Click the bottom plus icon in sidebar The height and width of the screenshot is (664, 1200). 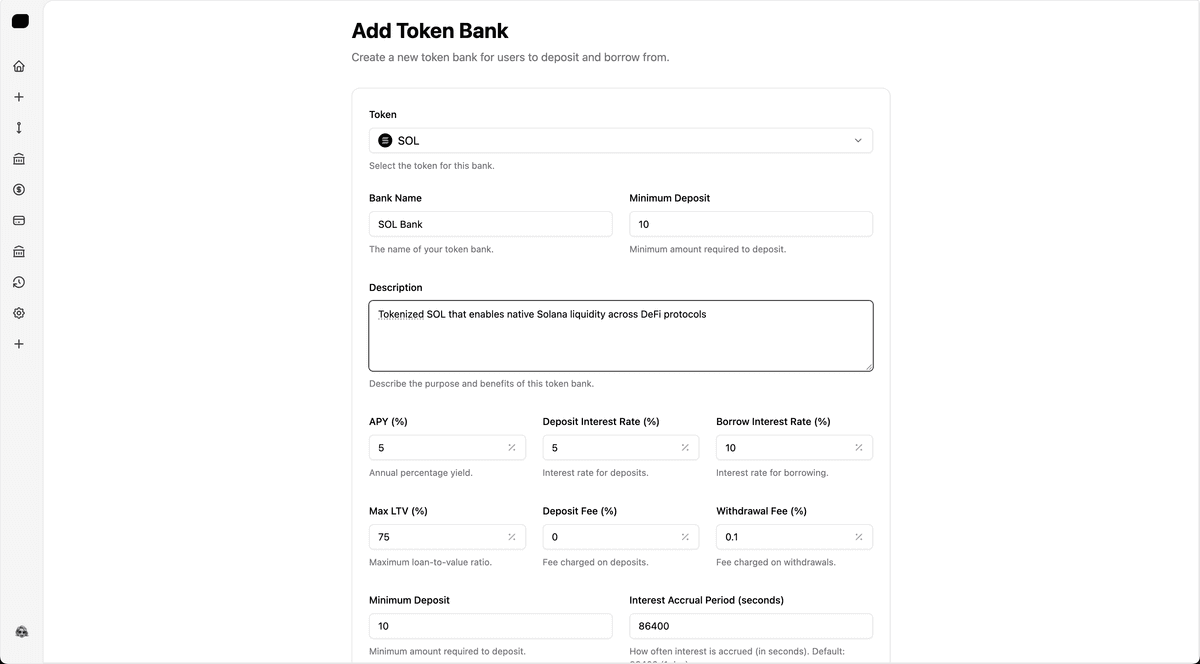19,343
